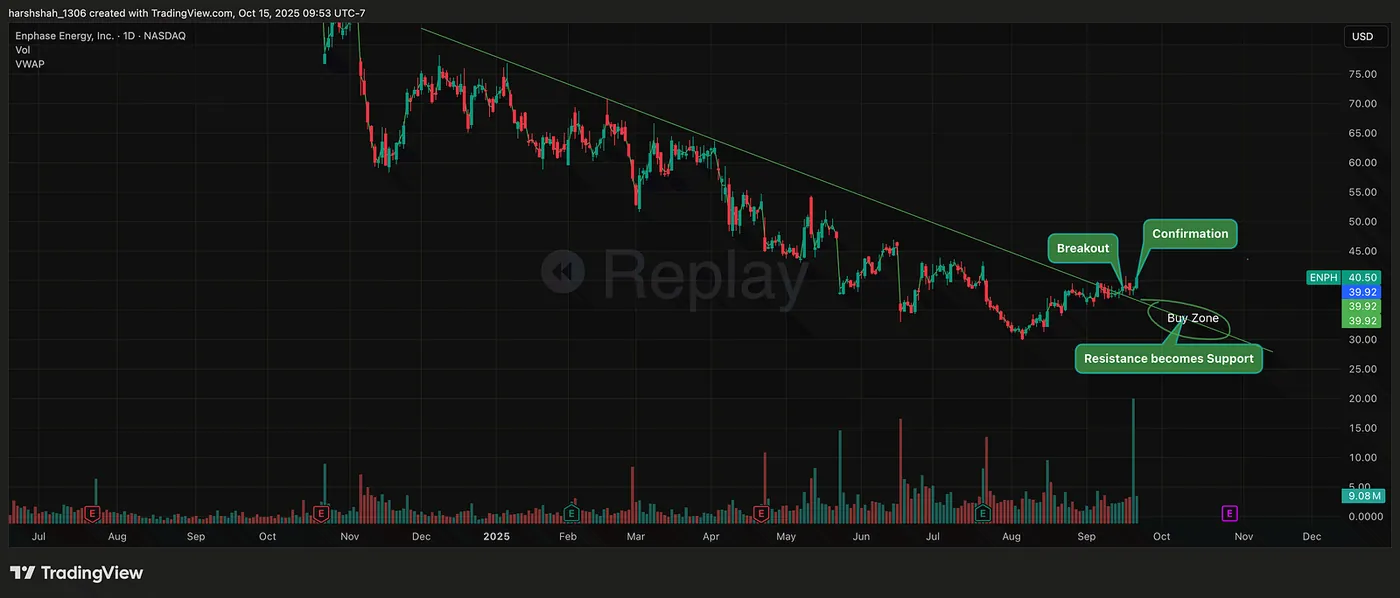The width and height of the screenshot is (1400, 598).
Task: Click the blue 39.92 price label
Action: point(1363,292)
